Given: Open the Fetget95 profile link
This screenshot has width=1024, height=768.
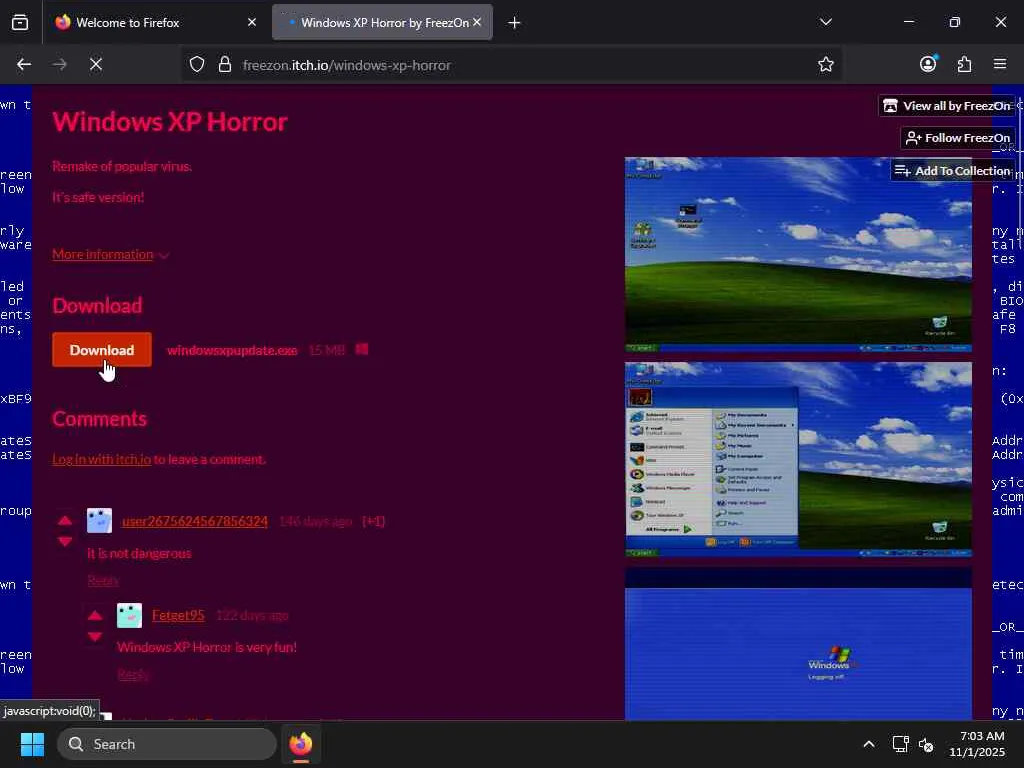Looking at the screenshot, I should 178,615.
